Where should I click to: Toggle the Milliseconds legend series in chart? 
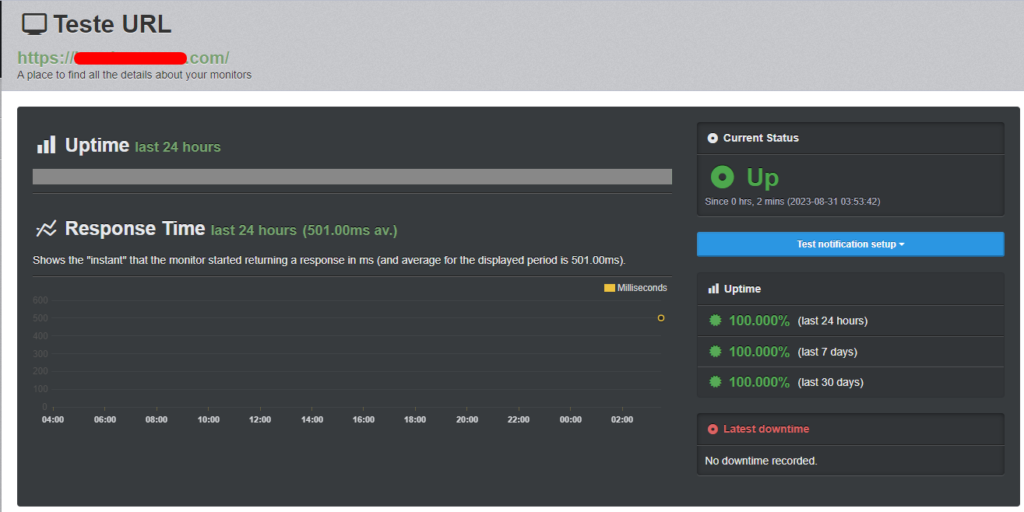click(x=635, y=288)
